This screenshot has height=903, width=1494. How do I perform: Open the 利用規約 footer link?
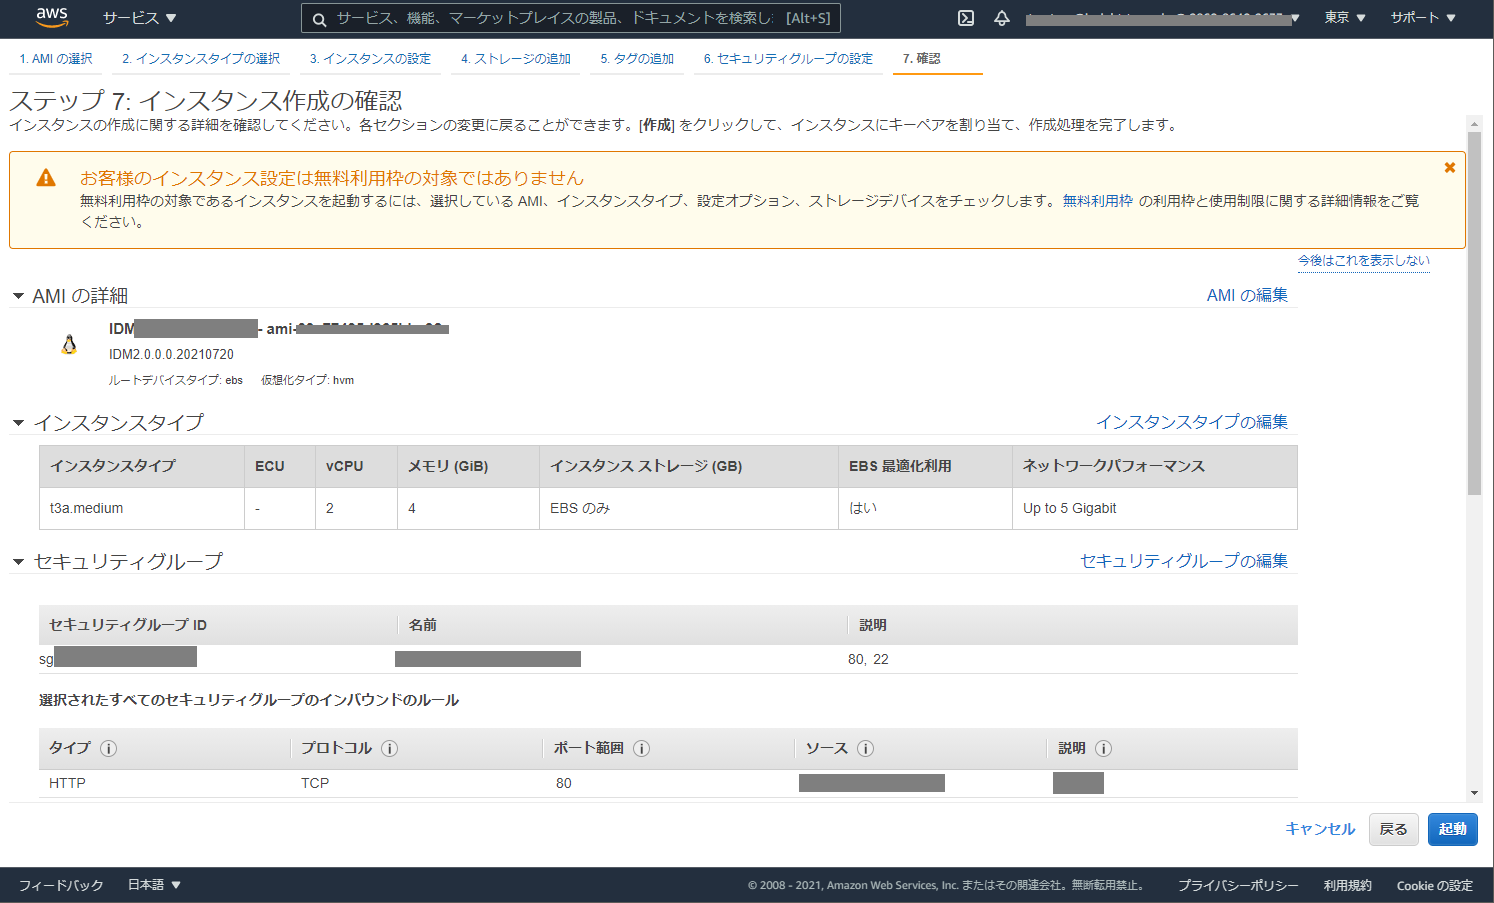1348,885
